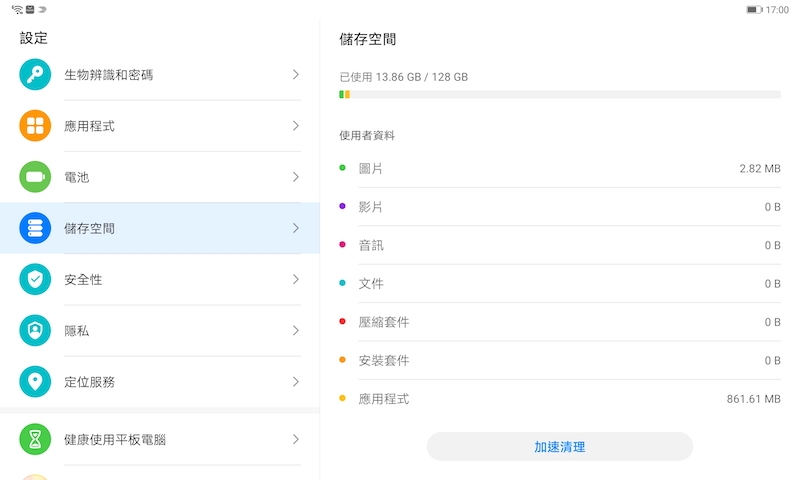Tap the 定位服務 location pin icon

(35, 382)
